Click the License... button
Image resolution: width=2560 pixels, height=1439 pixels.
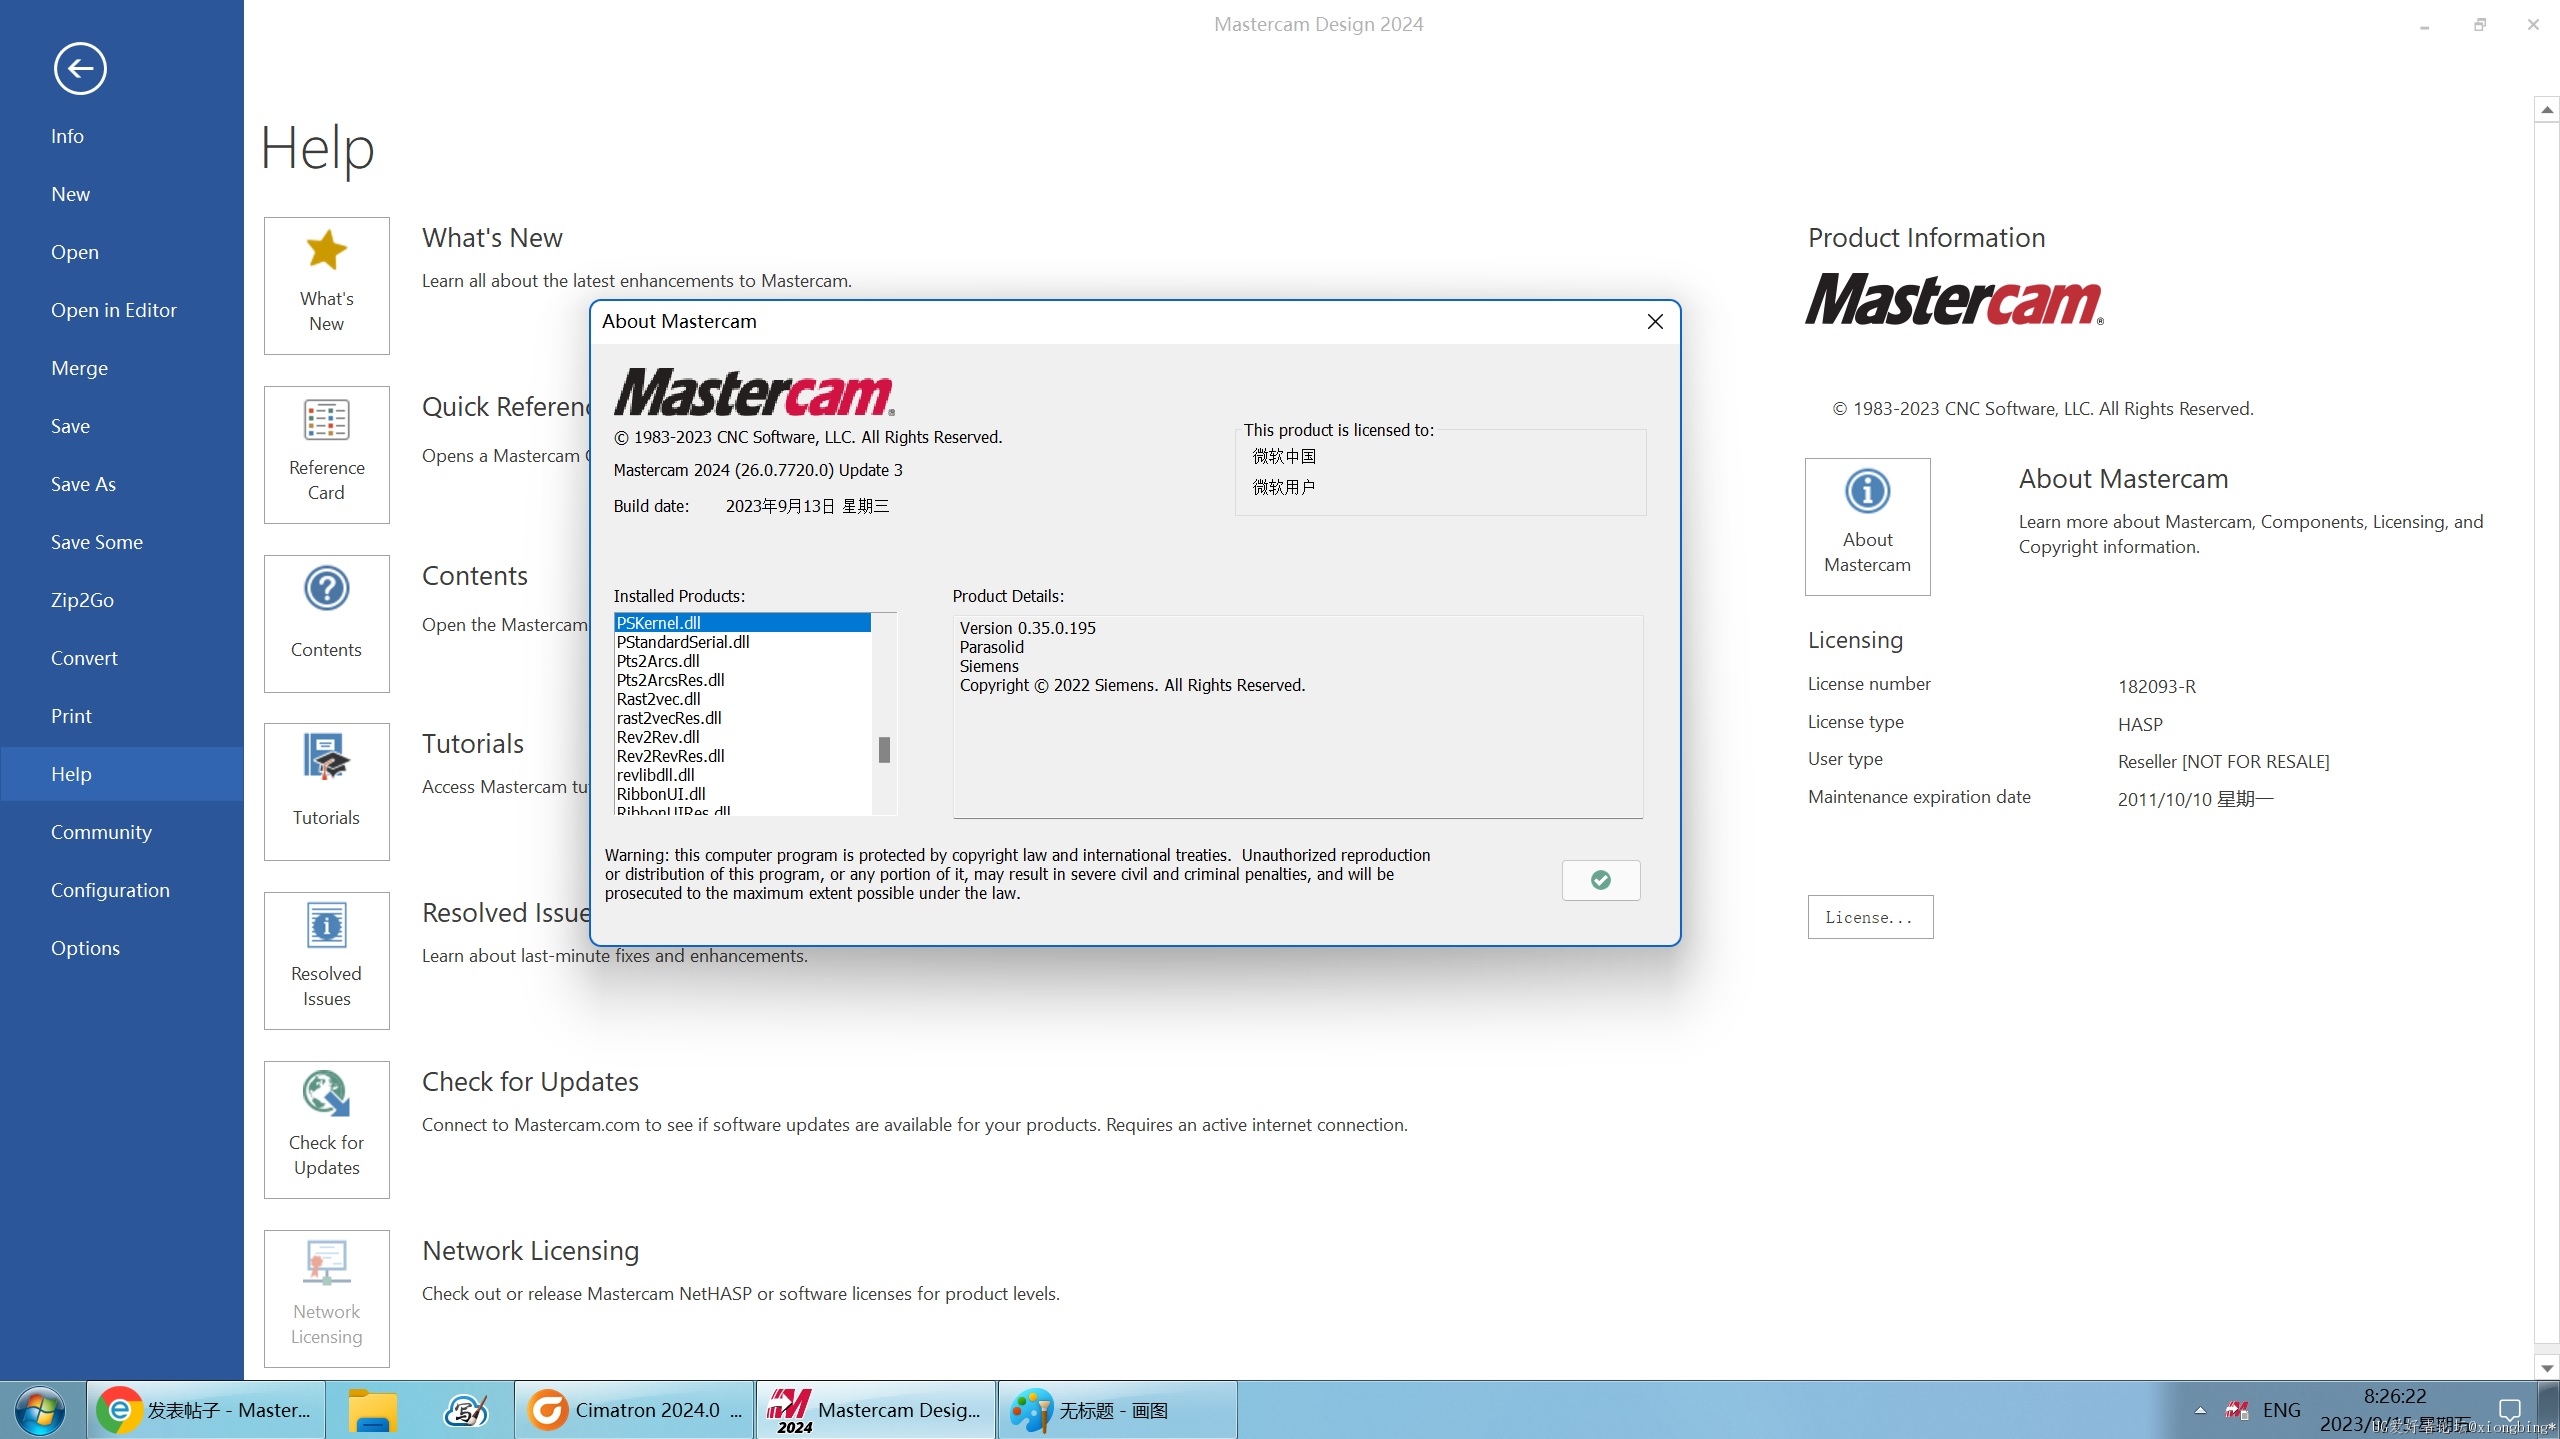(1871, 917)
